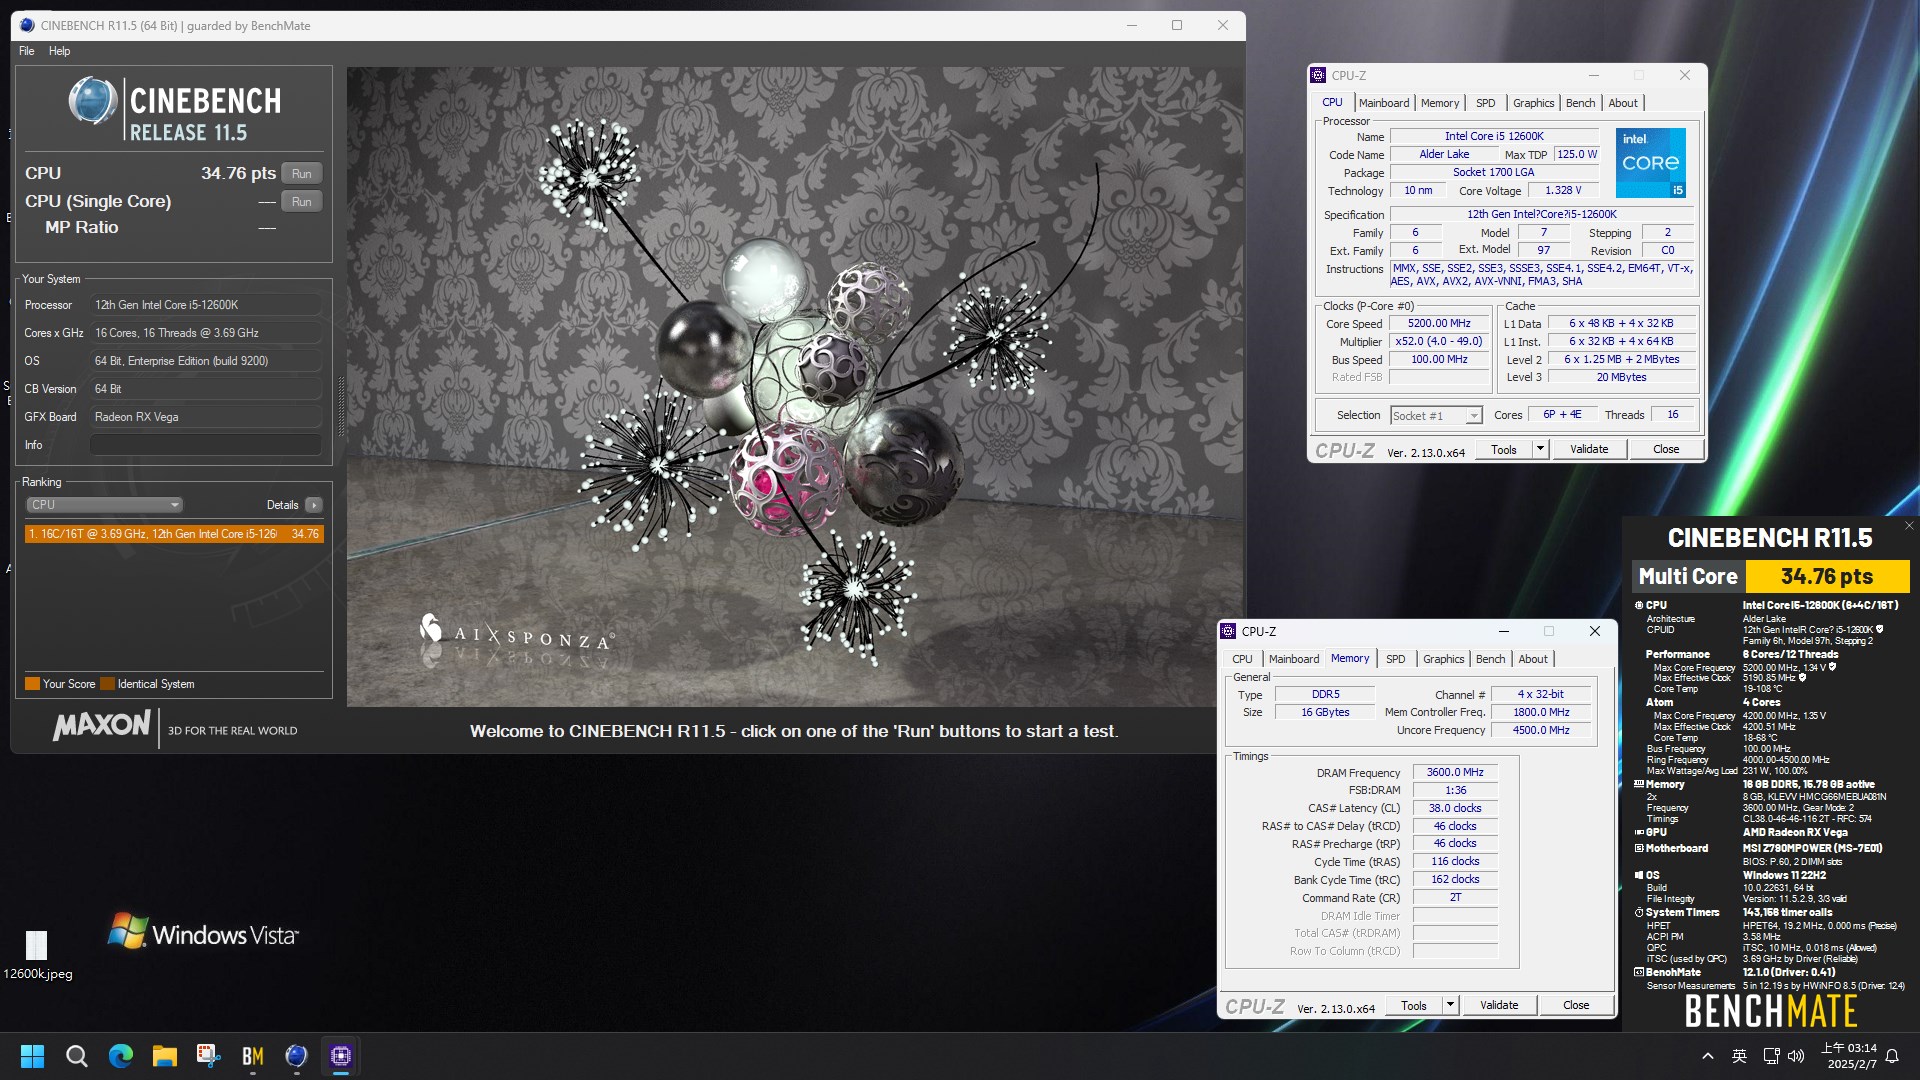Image resolution: width=1920 pixels, height=1080 pixels.
Task: Open the File menu in Cinebench
Action: click(x=27, y=51)
